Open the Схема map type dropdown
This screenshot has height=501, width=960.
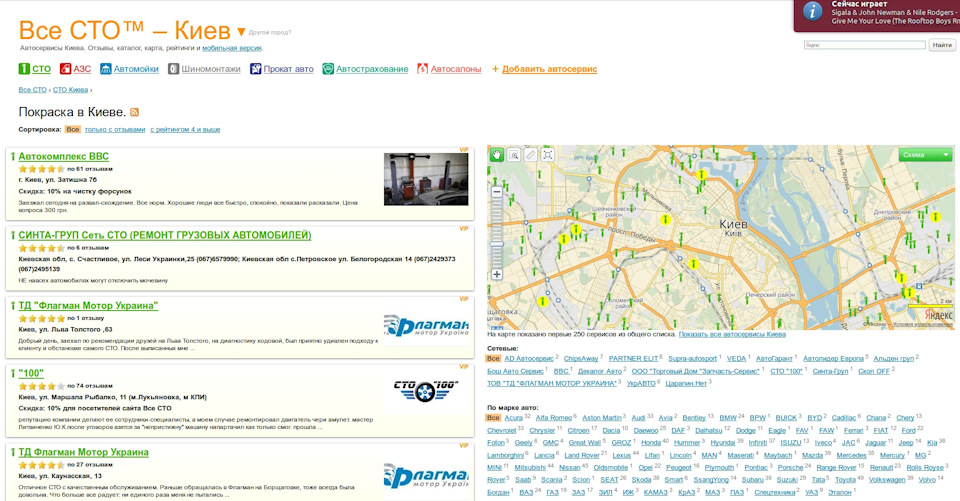(x=926, y=155)
